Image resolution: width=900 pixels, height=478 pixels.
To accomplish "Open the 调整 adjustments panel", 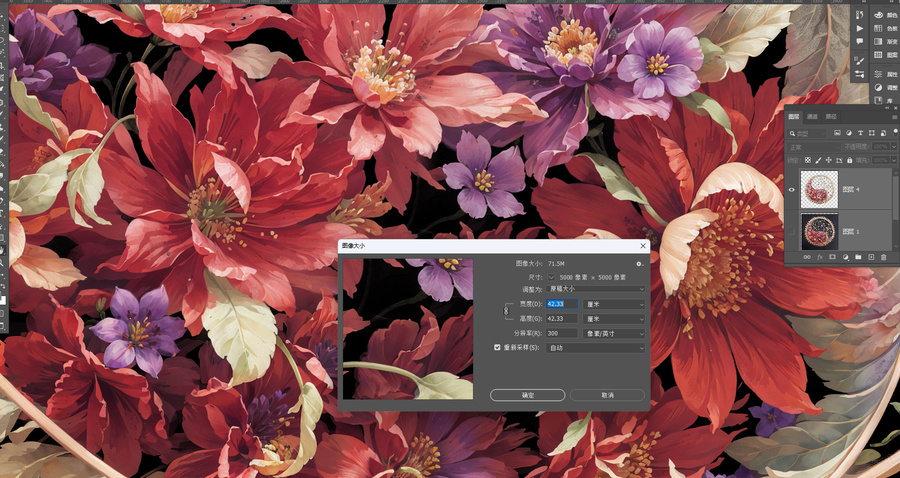I will pos(885,87).
